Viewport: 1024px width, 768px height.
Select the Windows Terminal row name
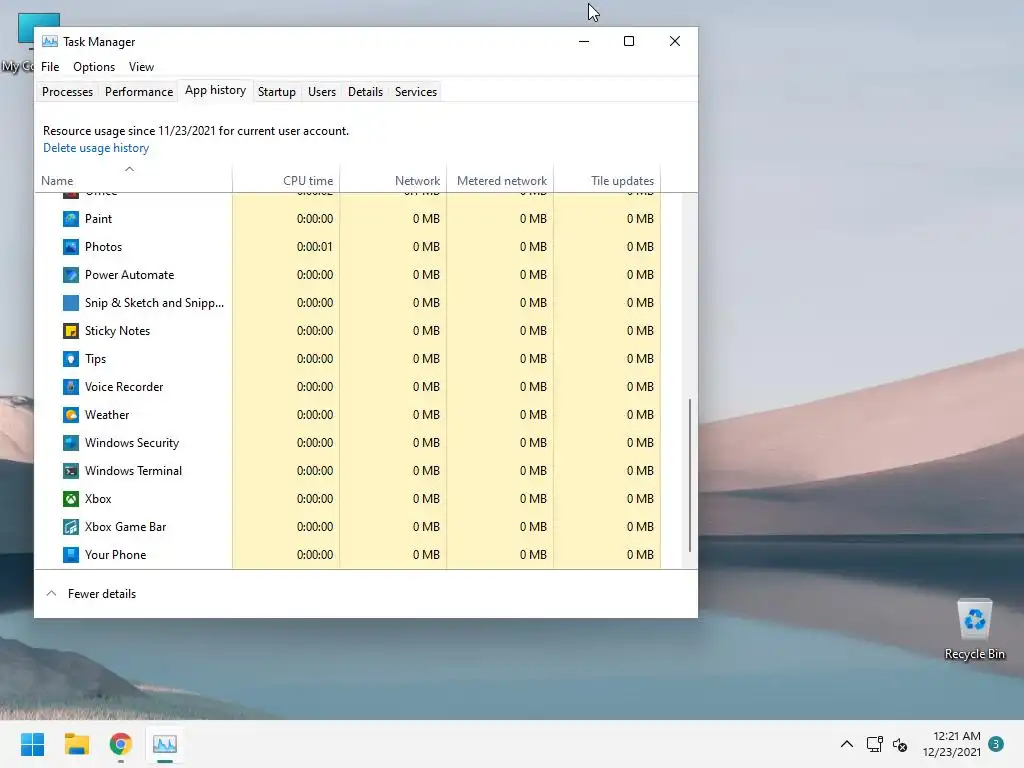133,471
